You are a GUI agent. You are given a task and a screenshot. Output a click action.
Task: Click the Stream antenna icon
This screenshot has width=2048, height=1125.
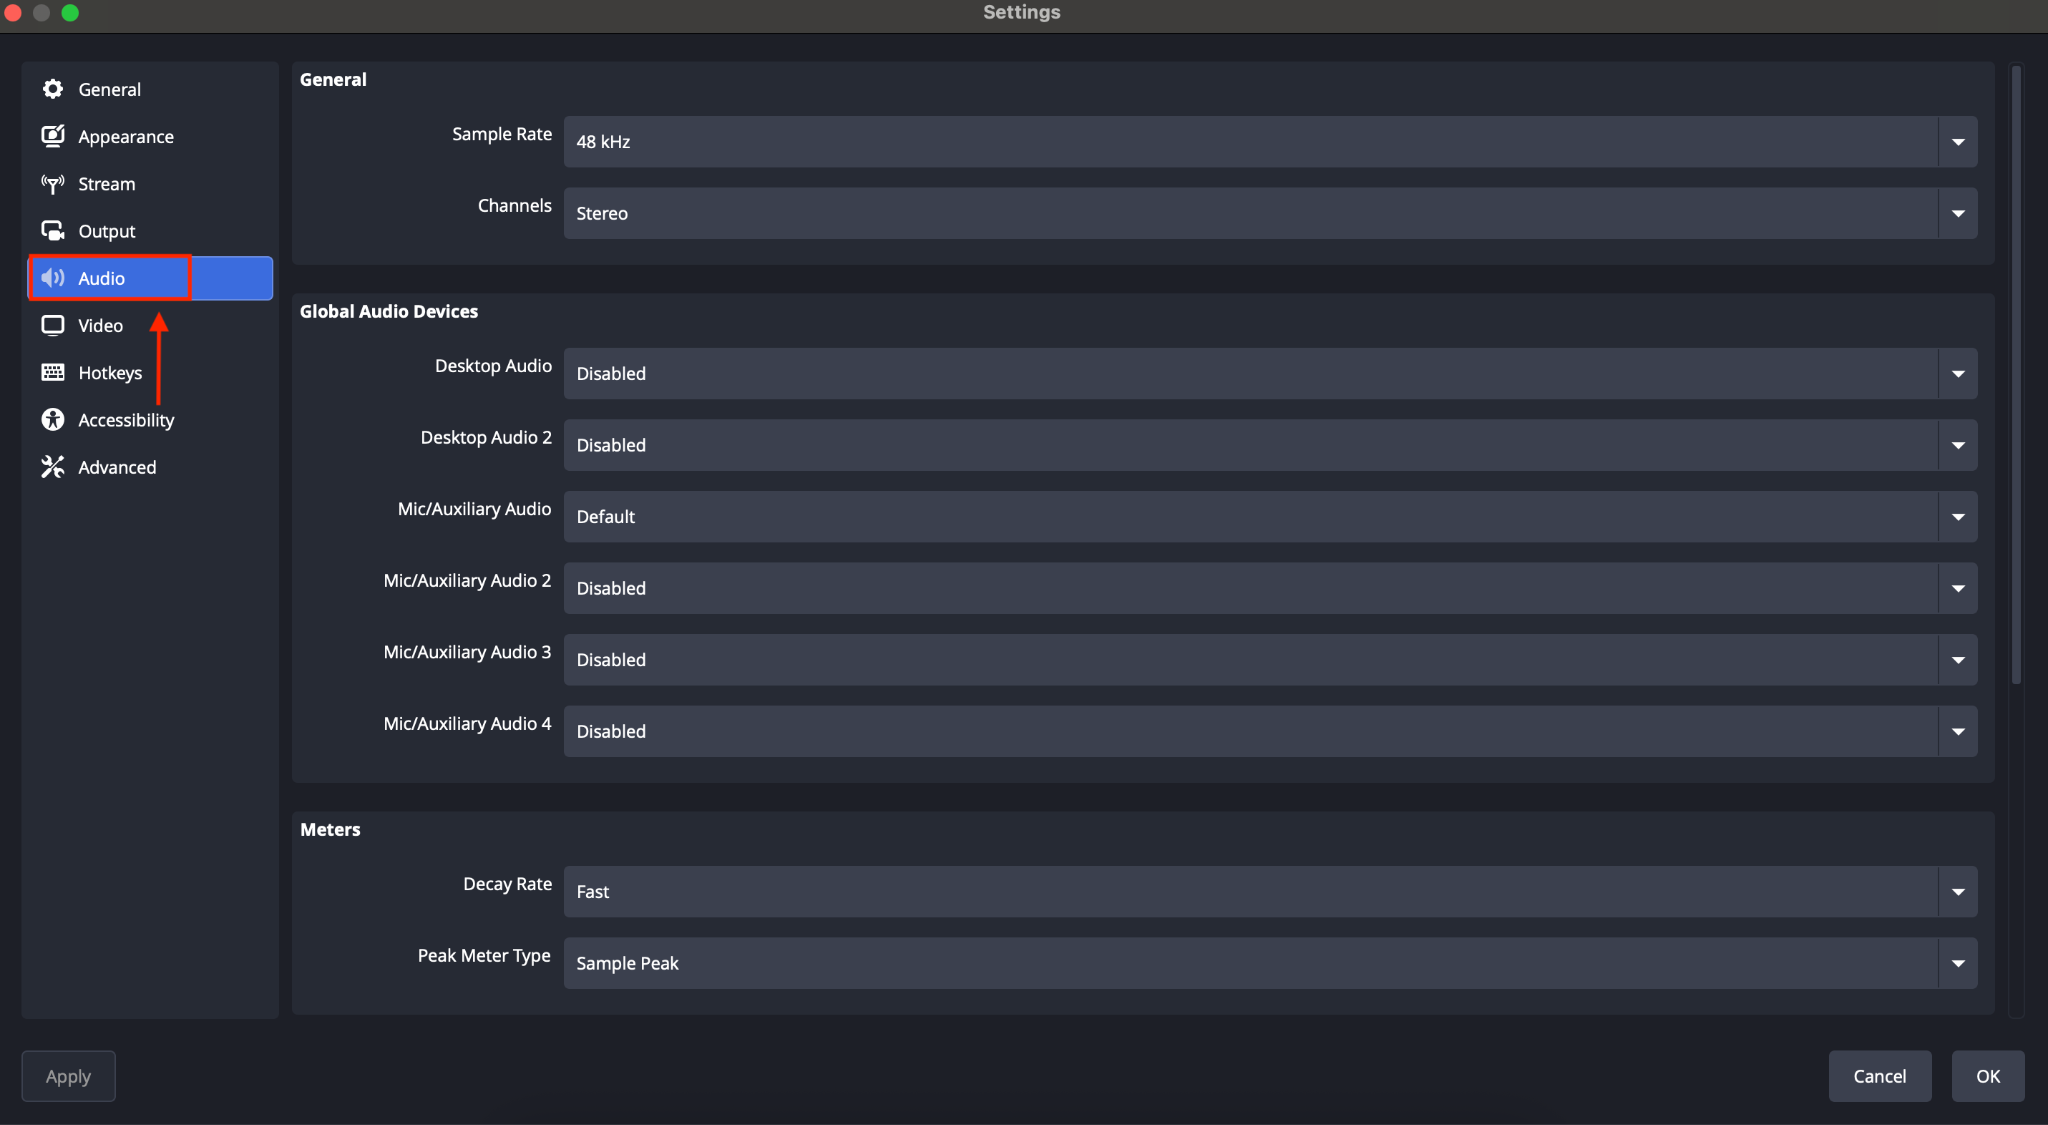(x=53, y=184)
